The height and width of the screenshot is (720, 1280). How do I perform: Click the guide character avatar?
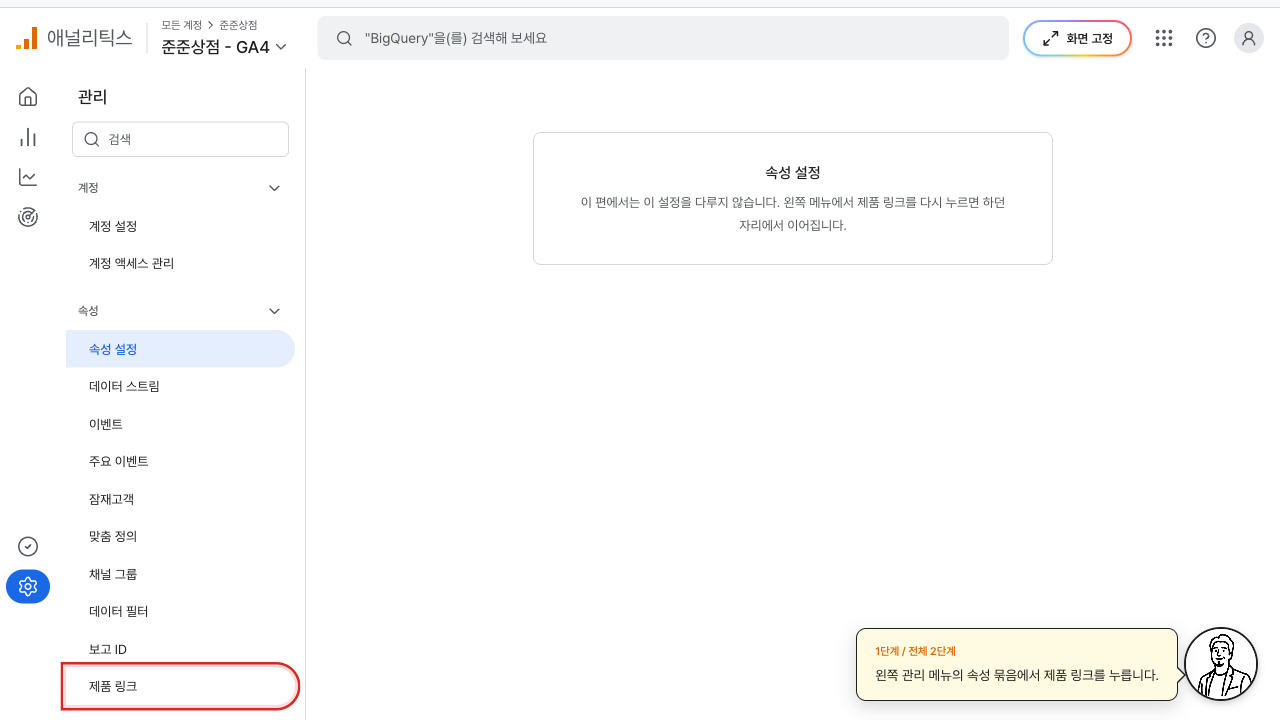[x=1220, y=664]
